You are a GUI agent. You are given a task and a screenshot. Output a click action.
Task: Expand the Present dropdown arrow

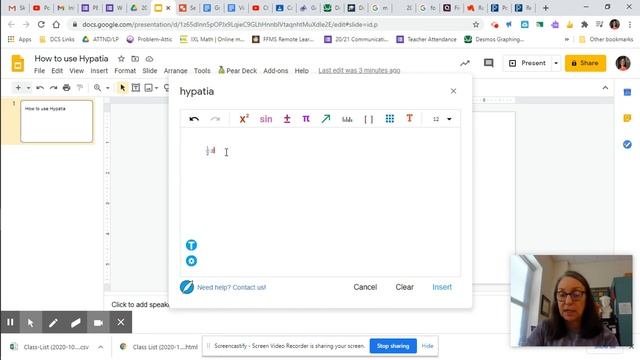click(556, 63)
